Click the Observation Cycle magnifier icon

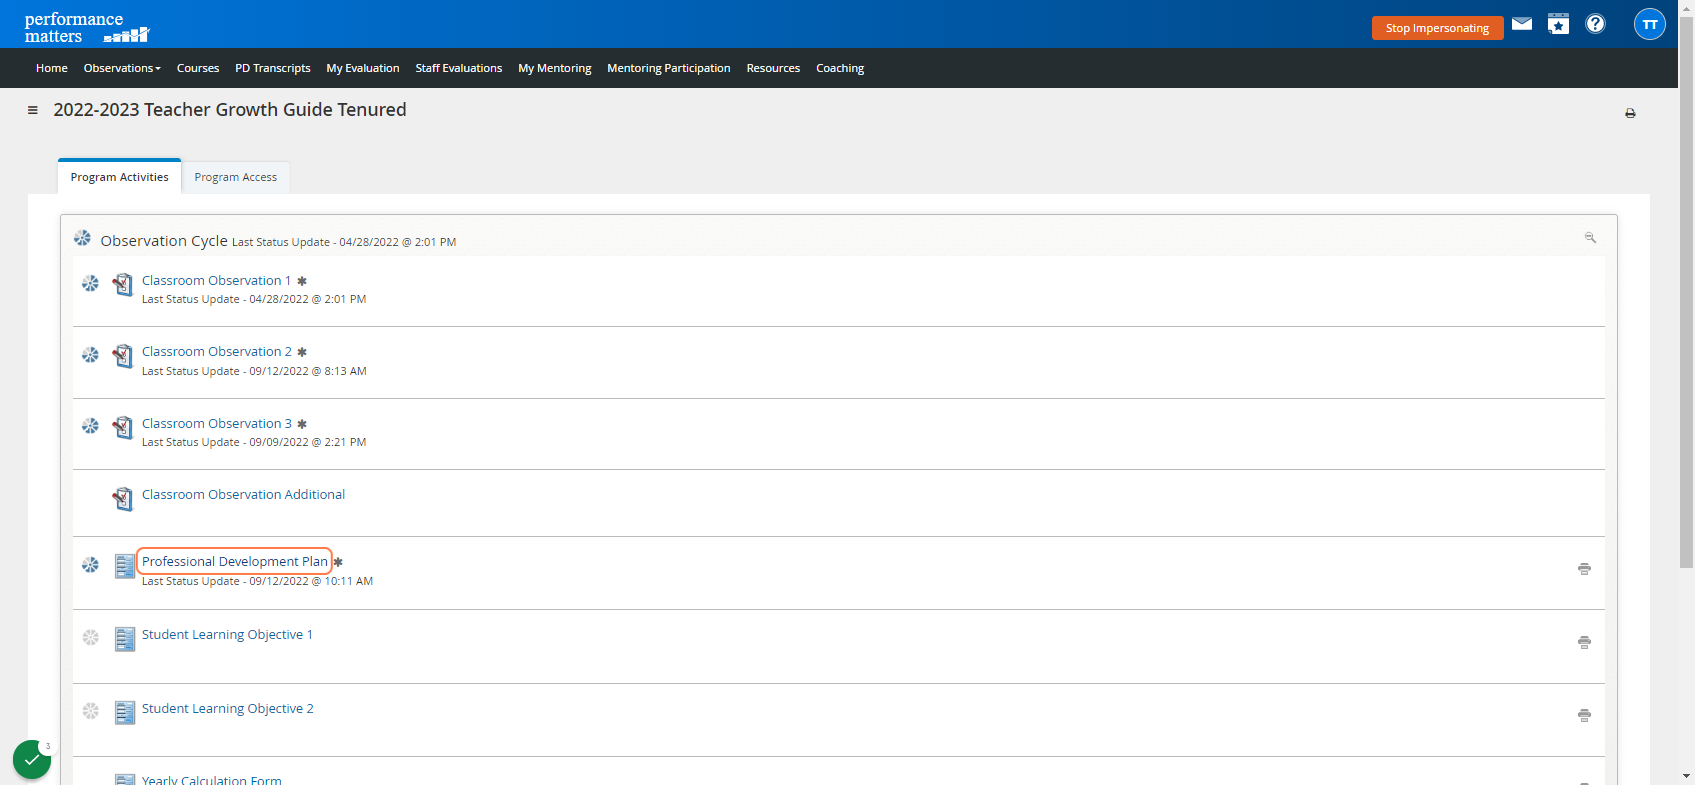1590,238
